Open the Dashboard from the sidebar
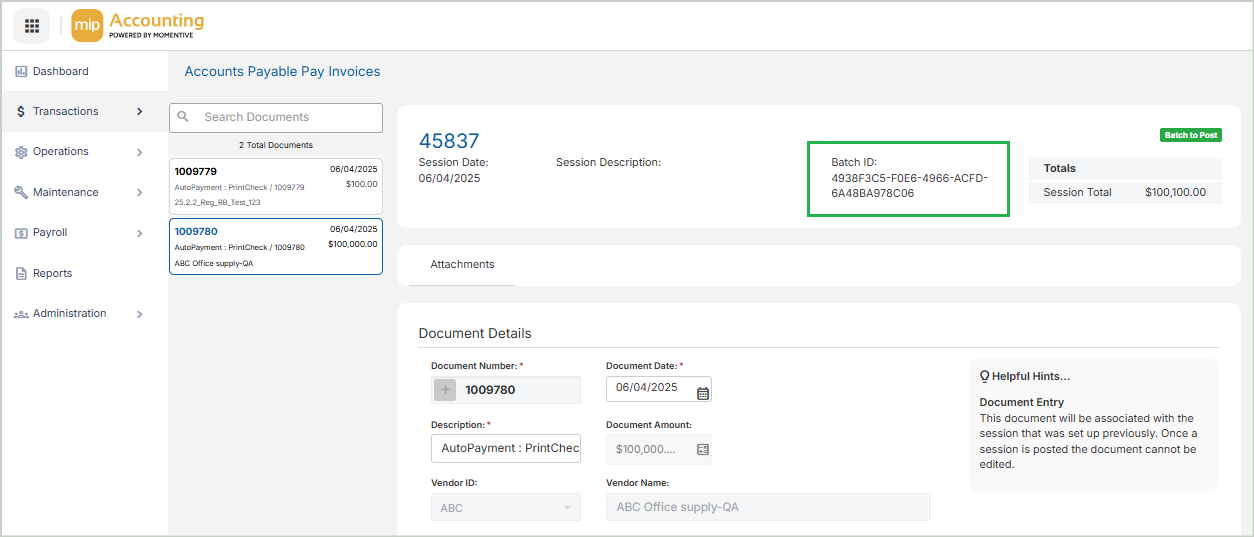Screen dimensions: 1254x537 click(x=60, y=72)
